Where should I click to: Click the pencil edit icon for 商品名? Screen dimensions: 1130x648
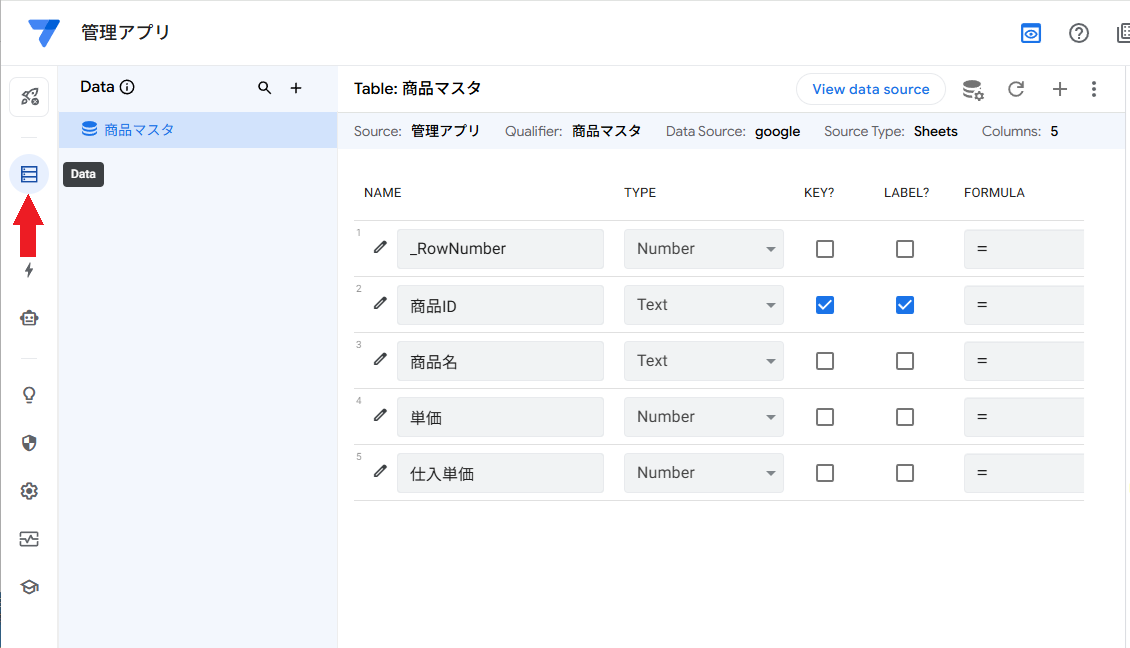click(x=380, y=359)
